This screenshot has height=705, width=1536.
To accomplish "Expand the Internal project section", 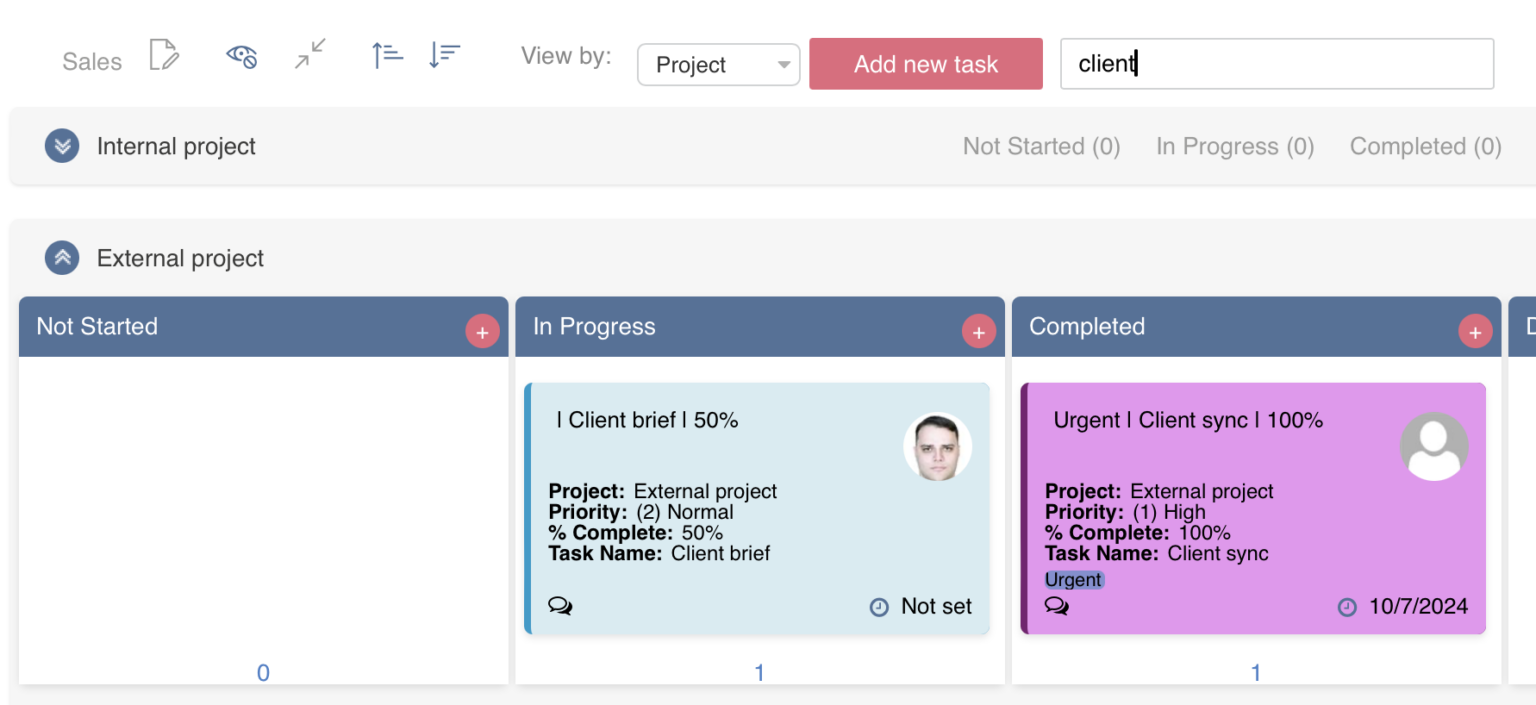I will [x=62, y=146].
